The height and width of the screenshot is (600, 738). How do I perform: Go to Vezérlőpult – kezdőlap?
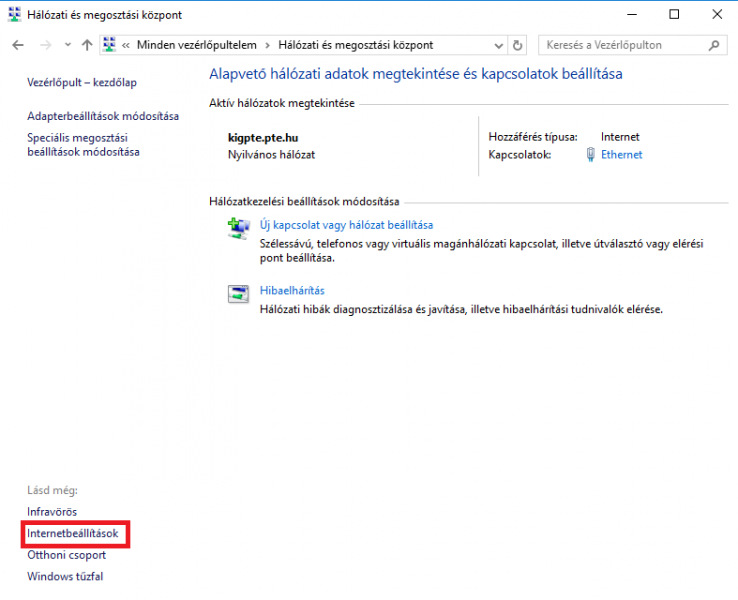point(84,83)
